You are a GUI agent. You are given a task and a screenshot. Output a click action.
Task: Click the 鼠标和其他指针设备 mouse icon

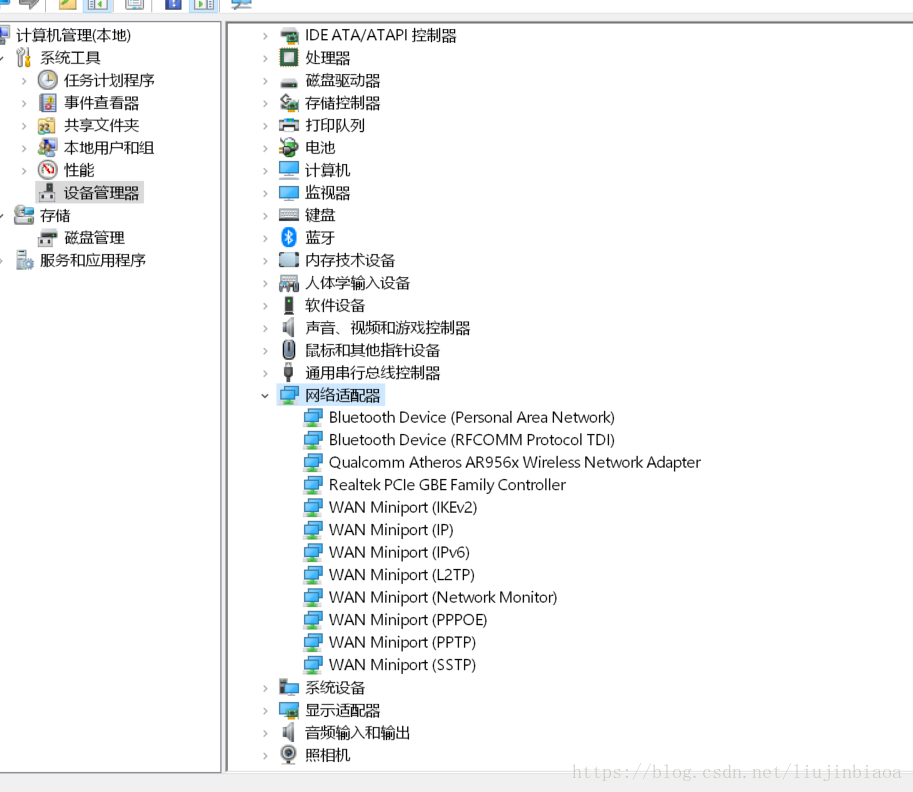289,350
